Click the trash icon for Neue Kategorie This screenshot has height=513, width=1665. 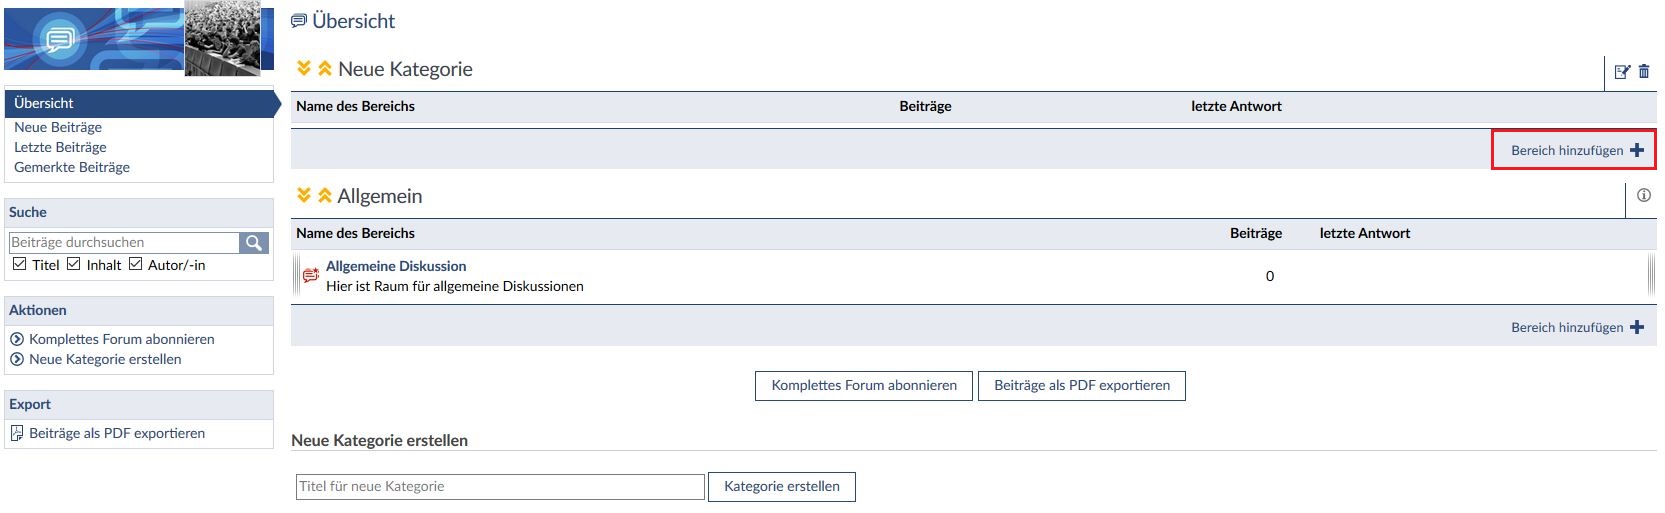[1644, 71]
